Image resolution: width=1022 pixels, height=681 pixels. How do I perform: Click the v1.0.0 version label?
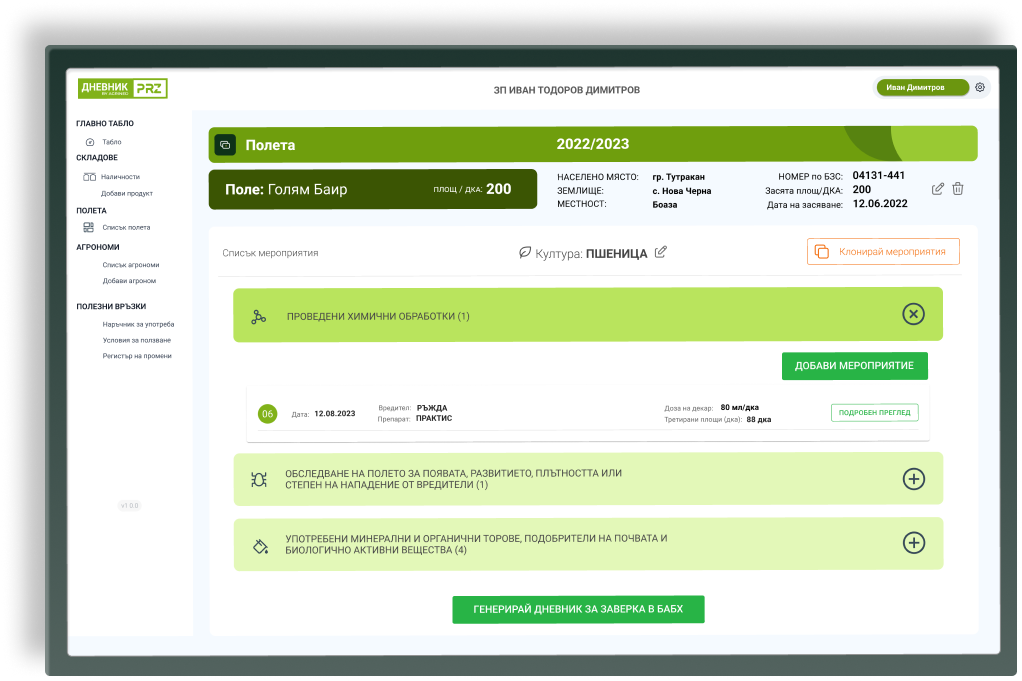click(129, 506)
